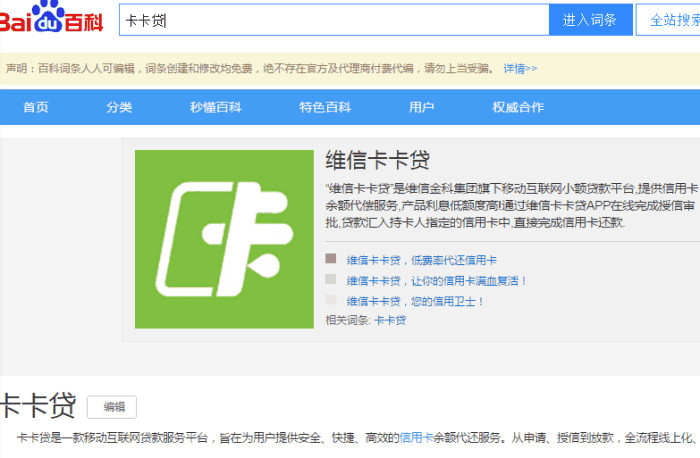This screenshot has width=700, height=458.
Task: Click the 编辑 button next to 卡卡贷 heading
Action: coord(112,407)
